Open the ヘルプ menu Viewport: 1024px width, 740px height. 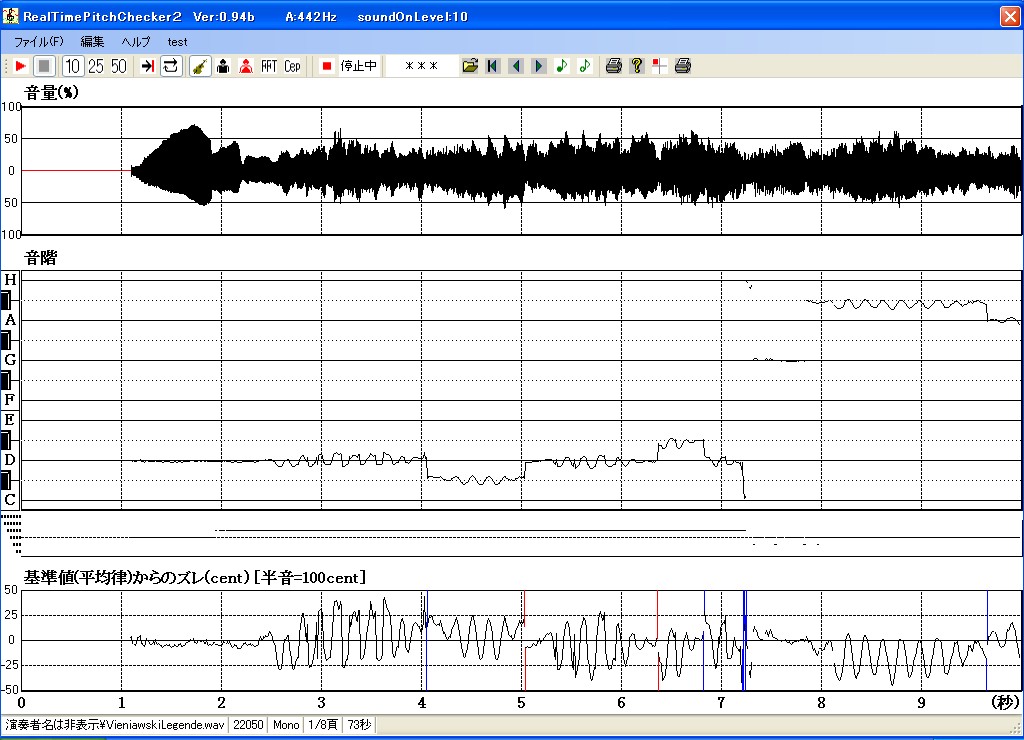click(x=136, y=42)
